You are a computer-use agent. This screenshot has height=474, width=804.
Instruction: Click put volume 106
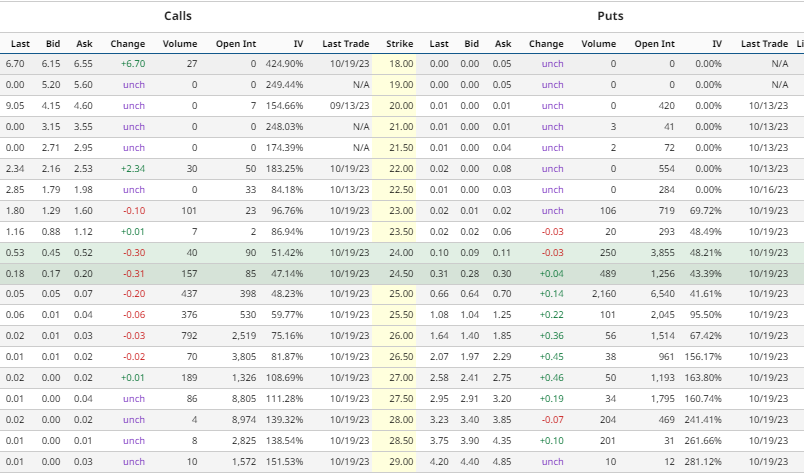pos(608,211)
